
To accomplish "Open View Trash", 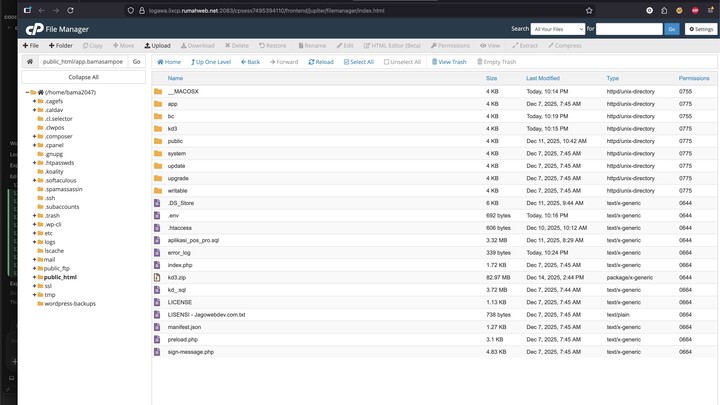I will [x=448, y=62].
